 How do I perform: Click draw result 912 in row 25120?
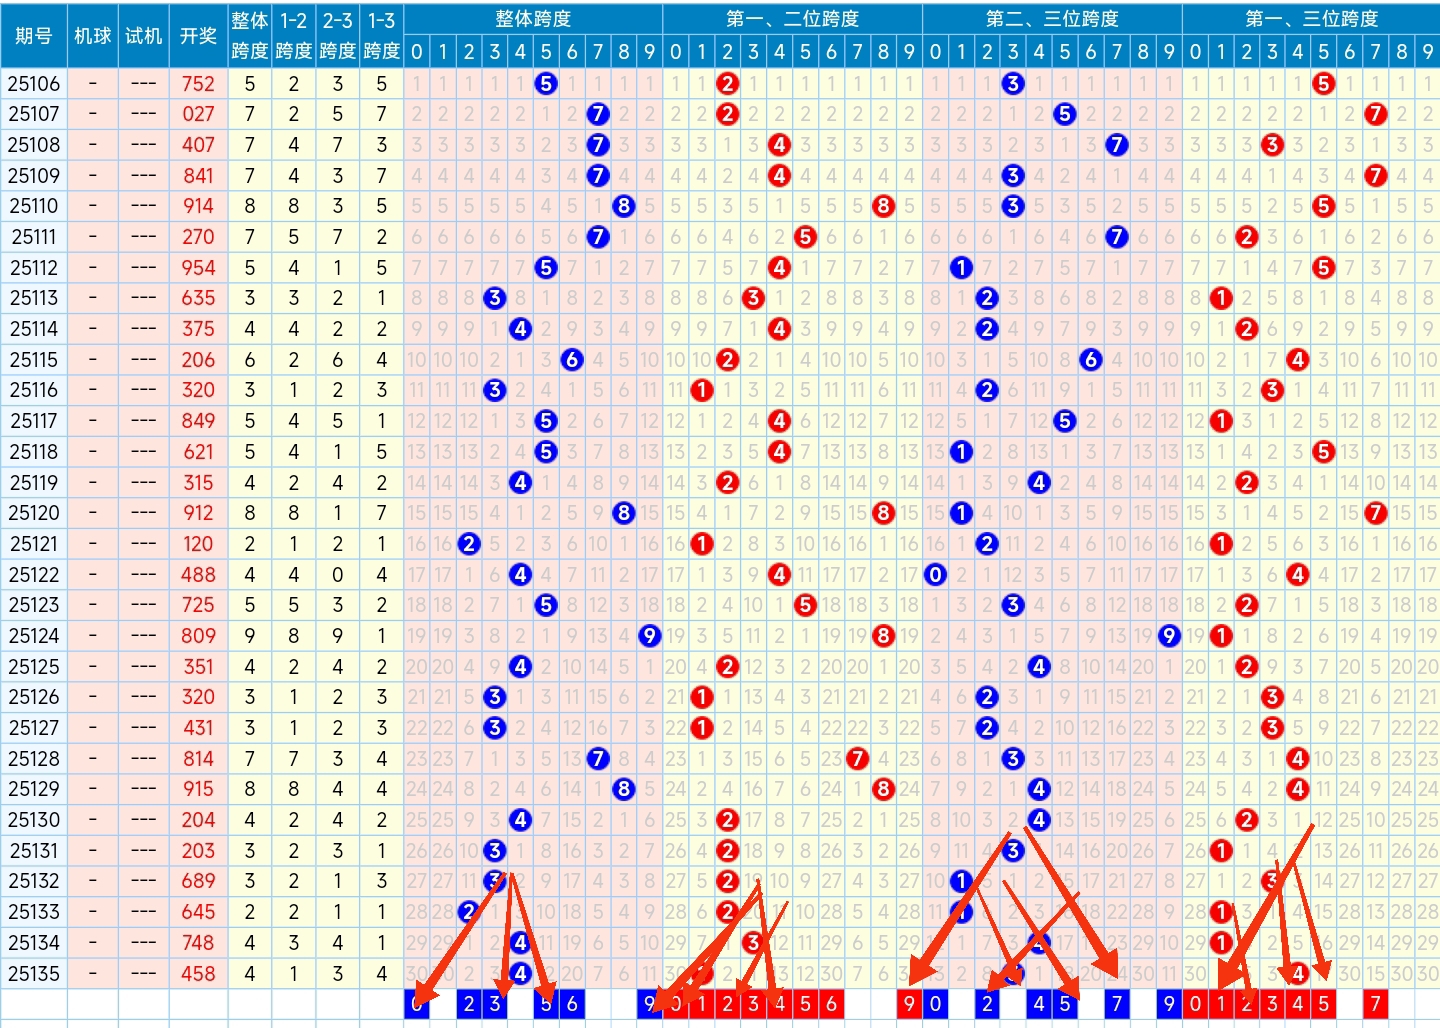point(198,513)
